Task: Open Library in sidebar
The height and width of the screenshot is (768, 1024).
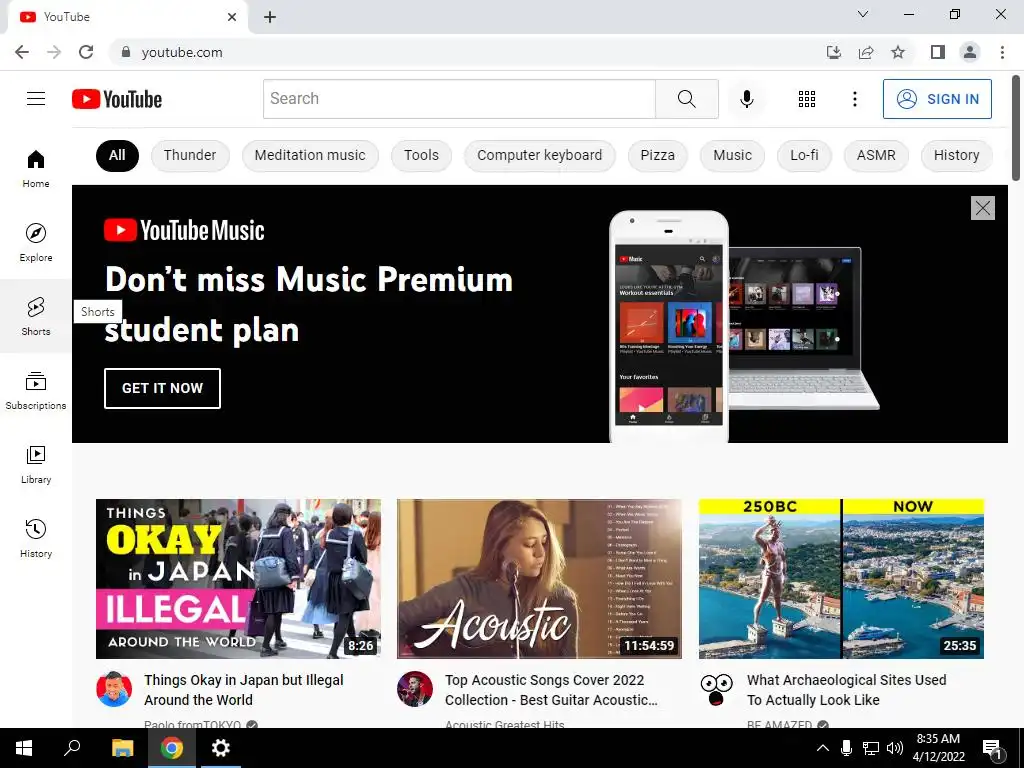Action: coord(36,464)
